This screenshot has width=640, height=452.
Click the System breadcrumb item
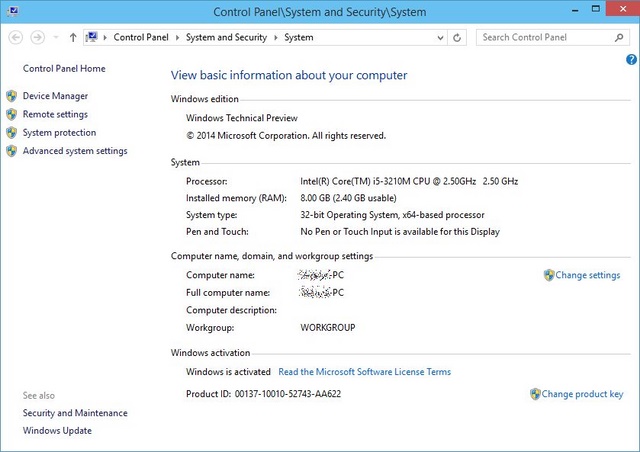tap(299, 37)
